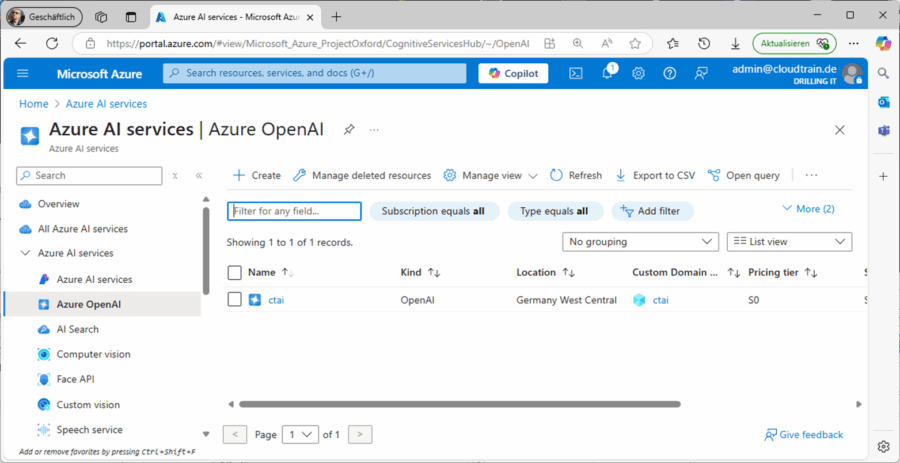The image size is (900, 463).
Task: Click the next page arrow button
Action: tap(360, 434)
